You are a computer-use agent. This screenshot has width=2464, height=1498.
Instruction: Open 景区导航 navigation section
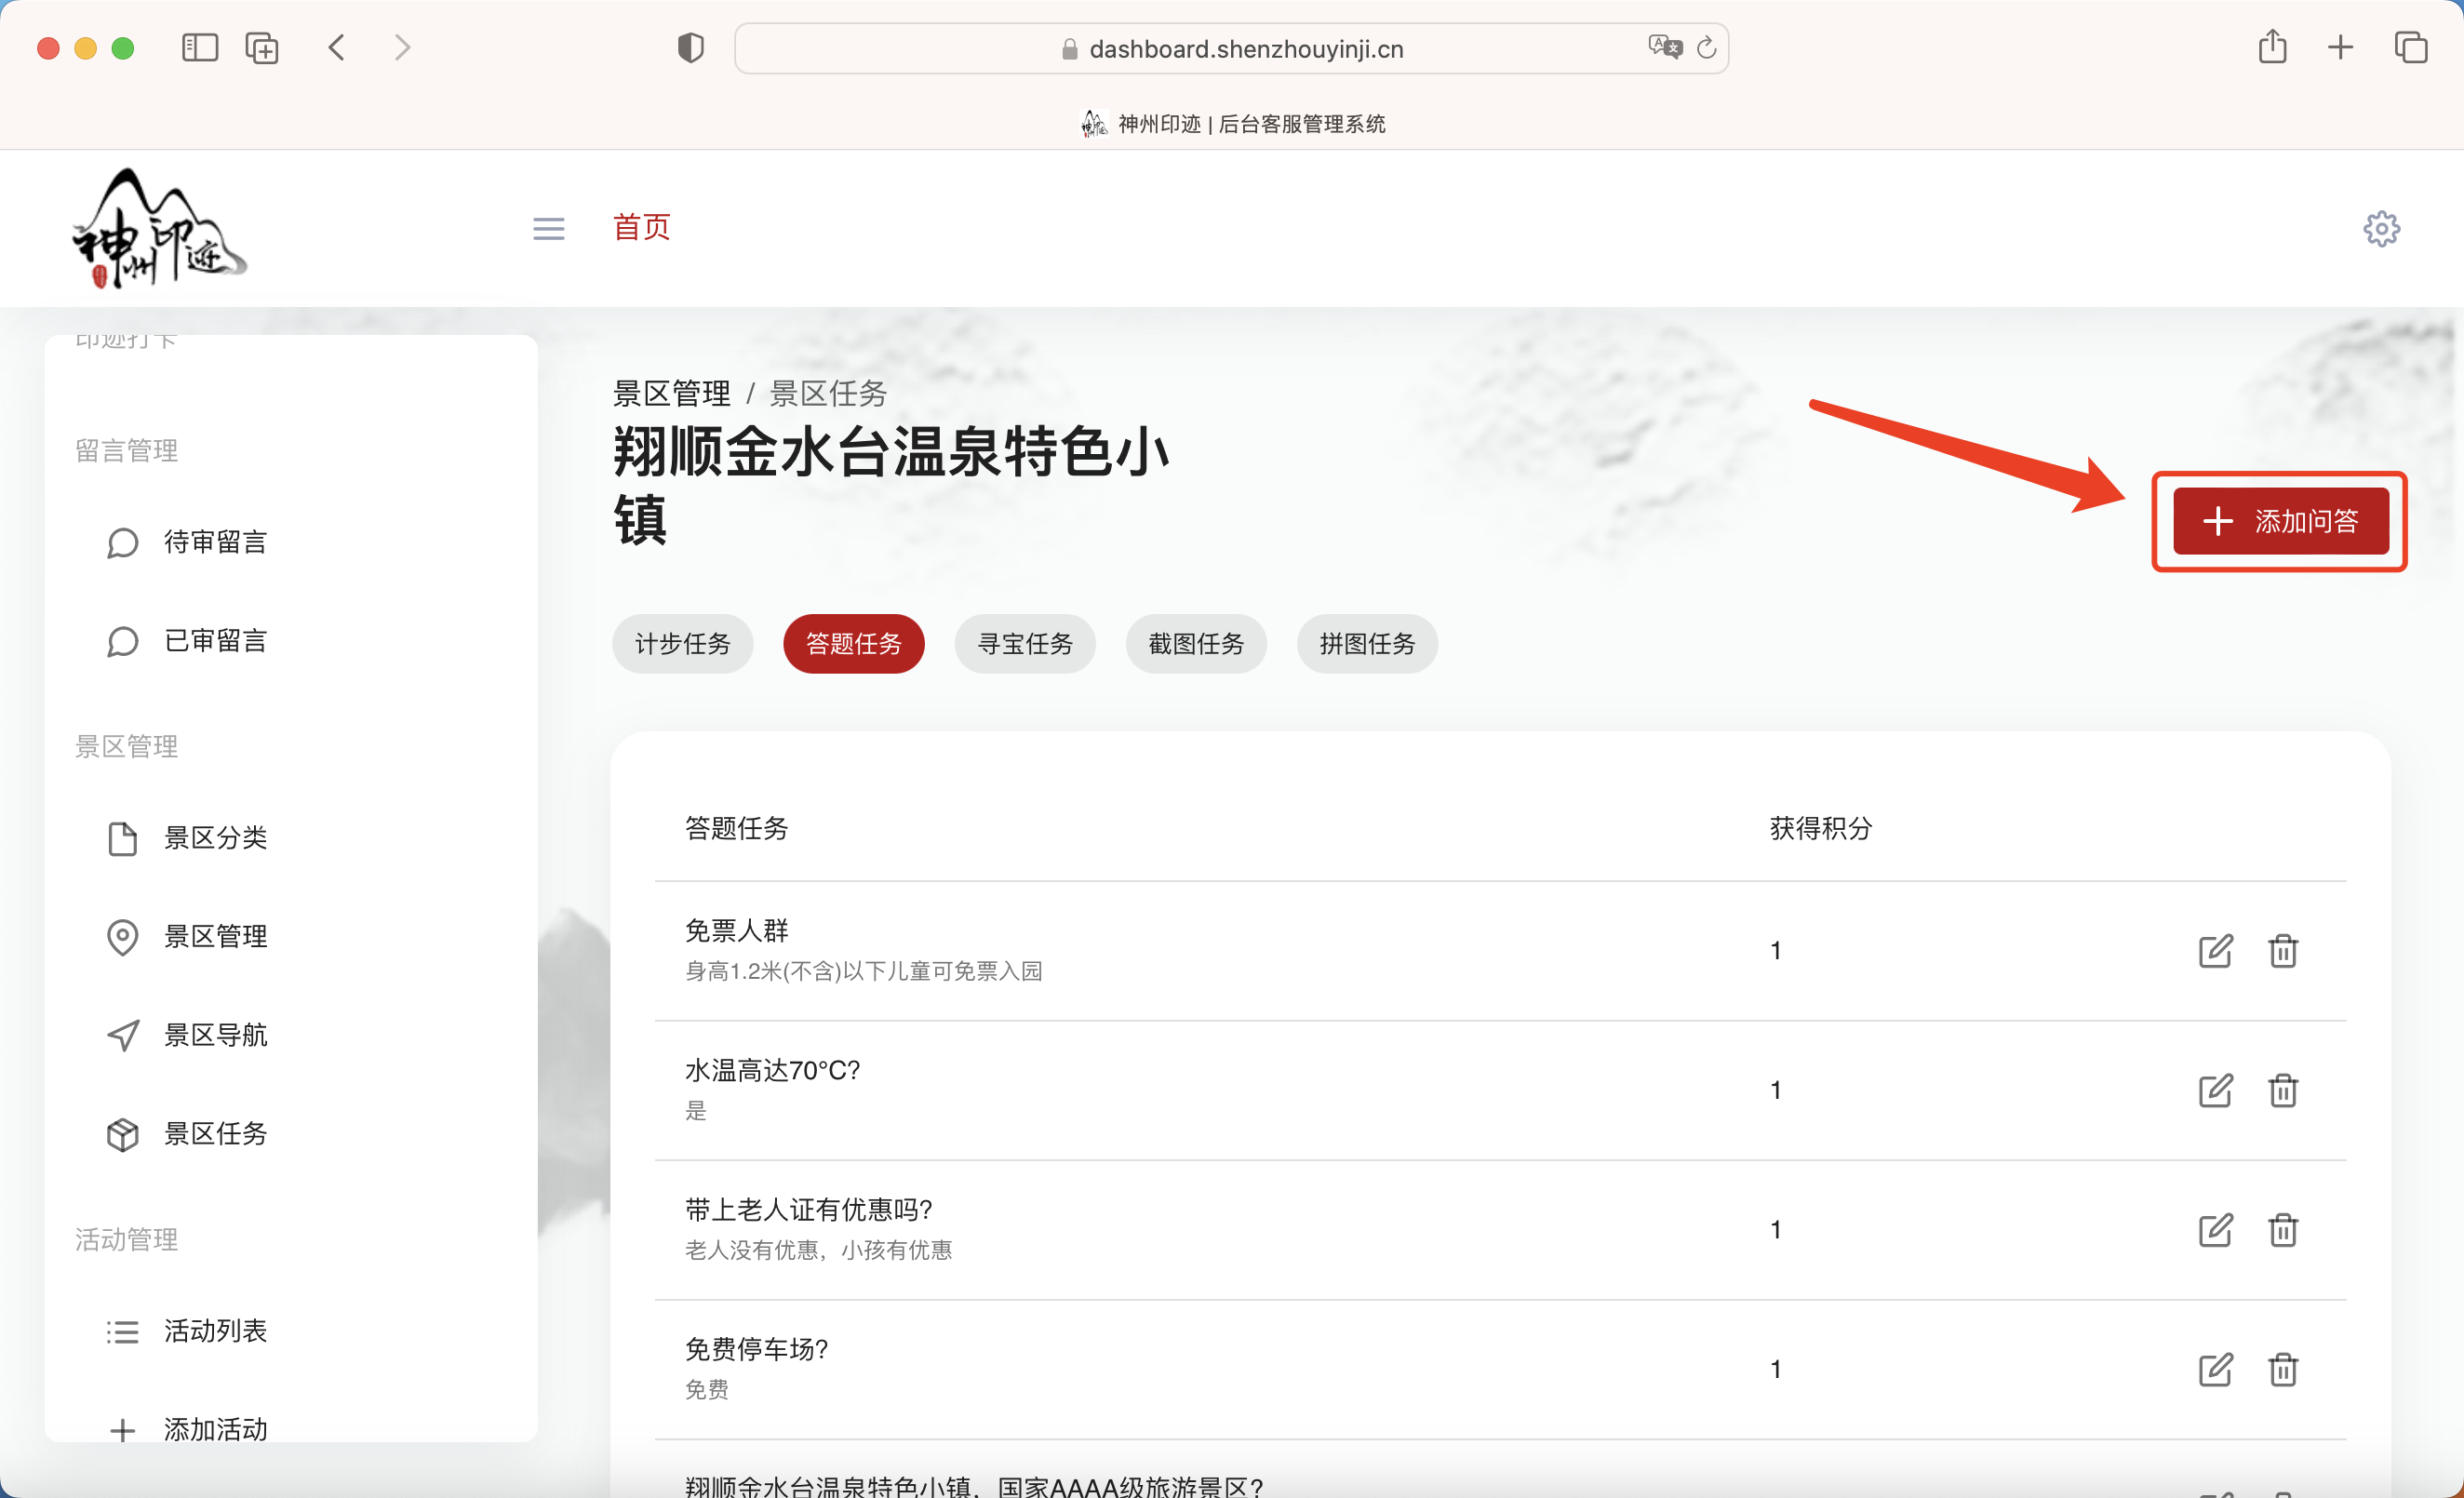(x=216, y=1034)
